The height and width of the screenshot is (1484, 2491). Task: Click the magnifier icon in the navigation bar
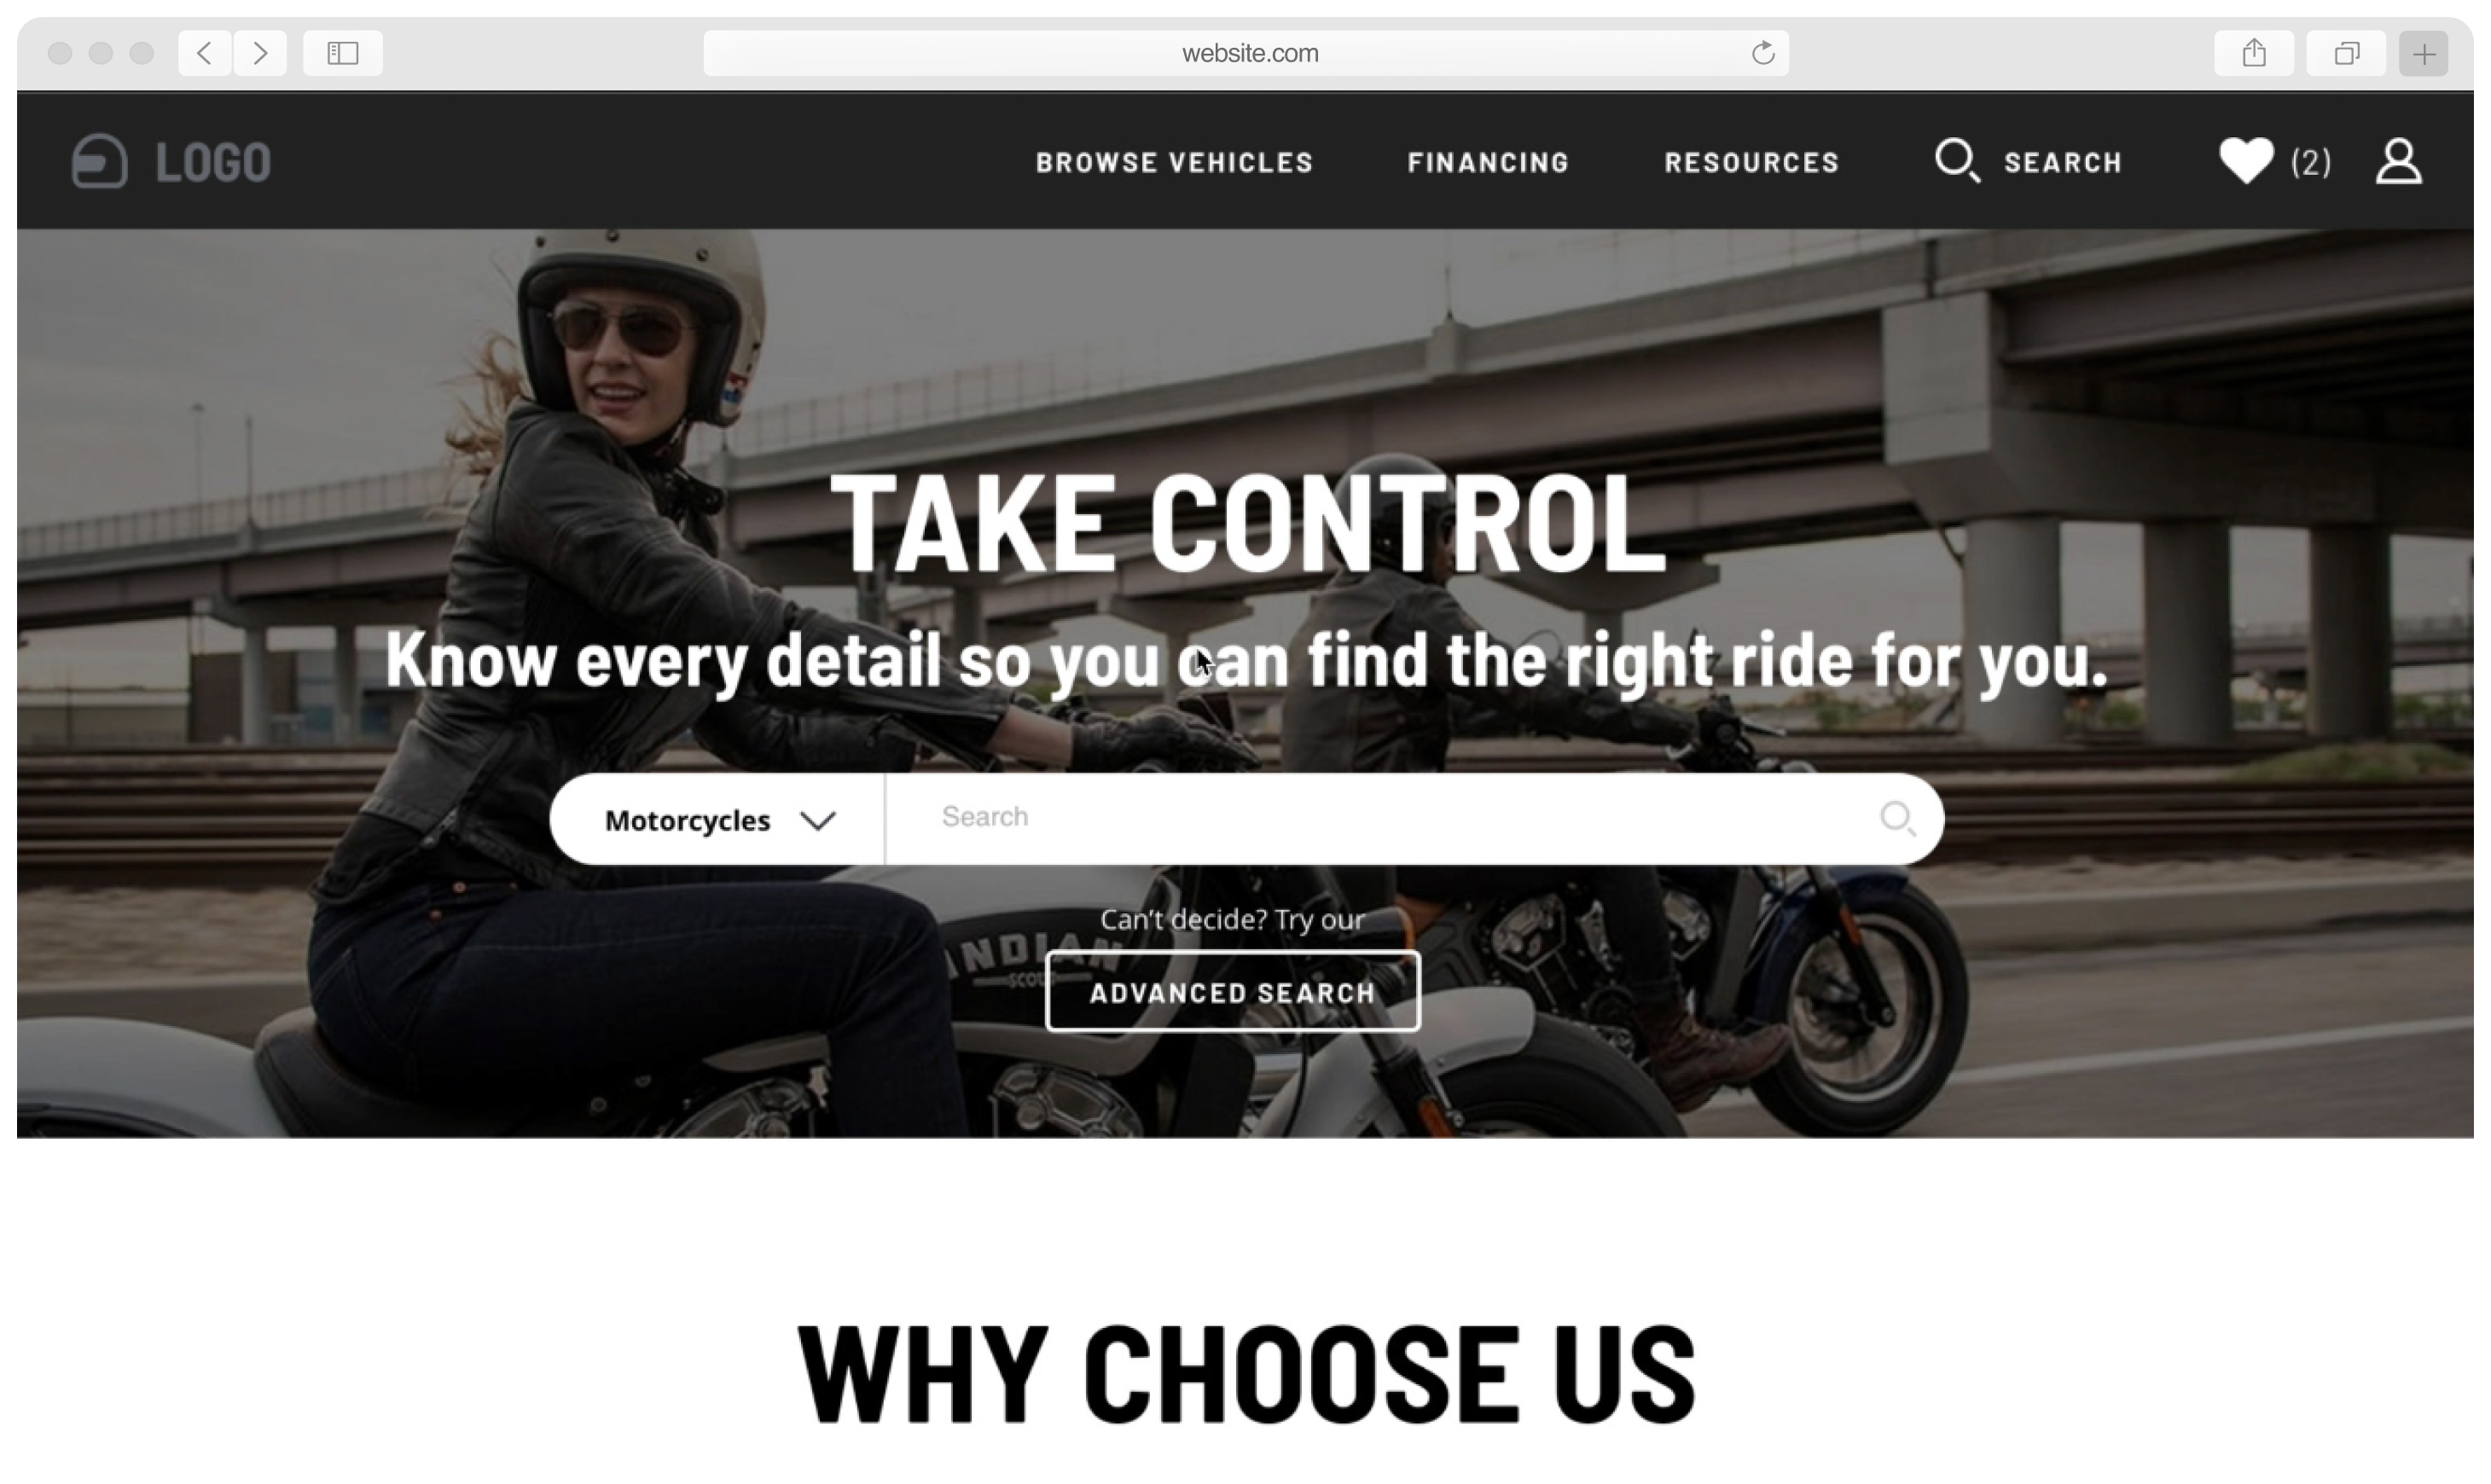click(1956, 161)
